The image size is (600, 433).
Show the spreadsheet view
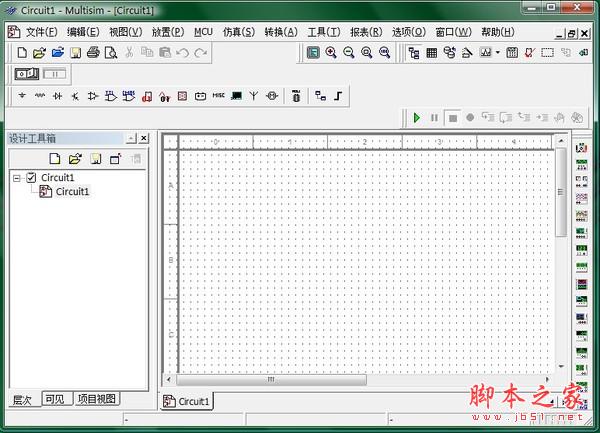point(432,52)
